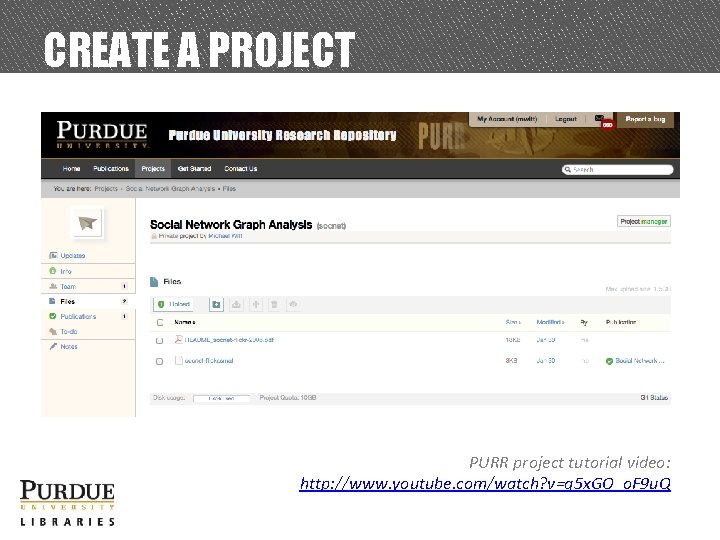Click the Projects breadcrumb link
The image size is (720, 540).
106,188
